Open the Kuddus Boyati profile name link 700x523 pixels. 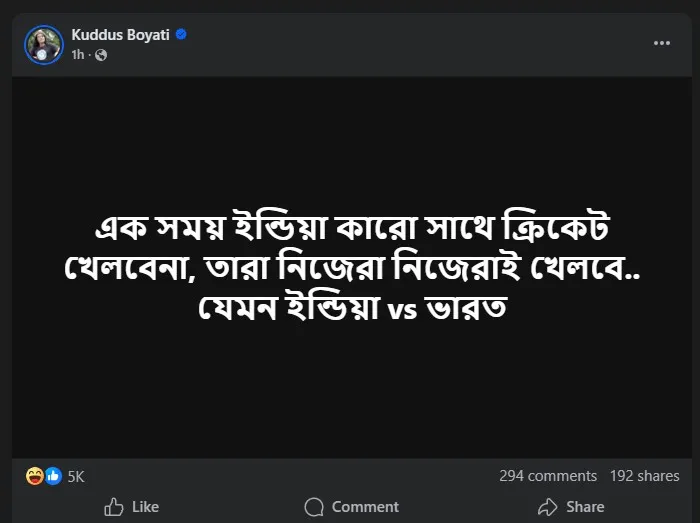coord(121,35)
